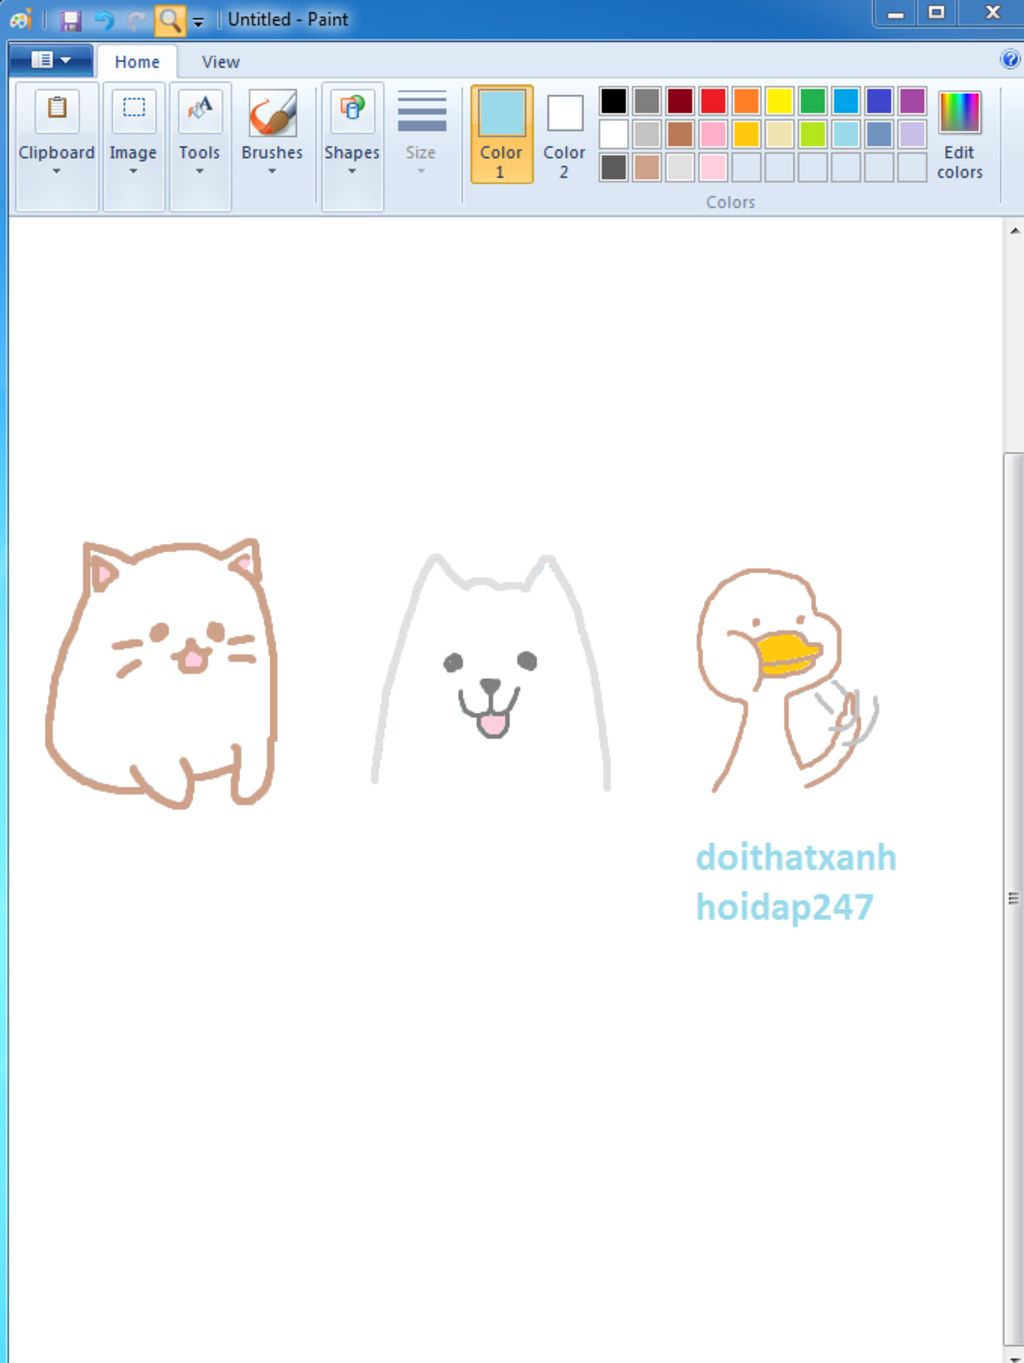Click the drawn text hoidap247 on canvas
The image size is (1024, 1363).
[x=785, y=907]
